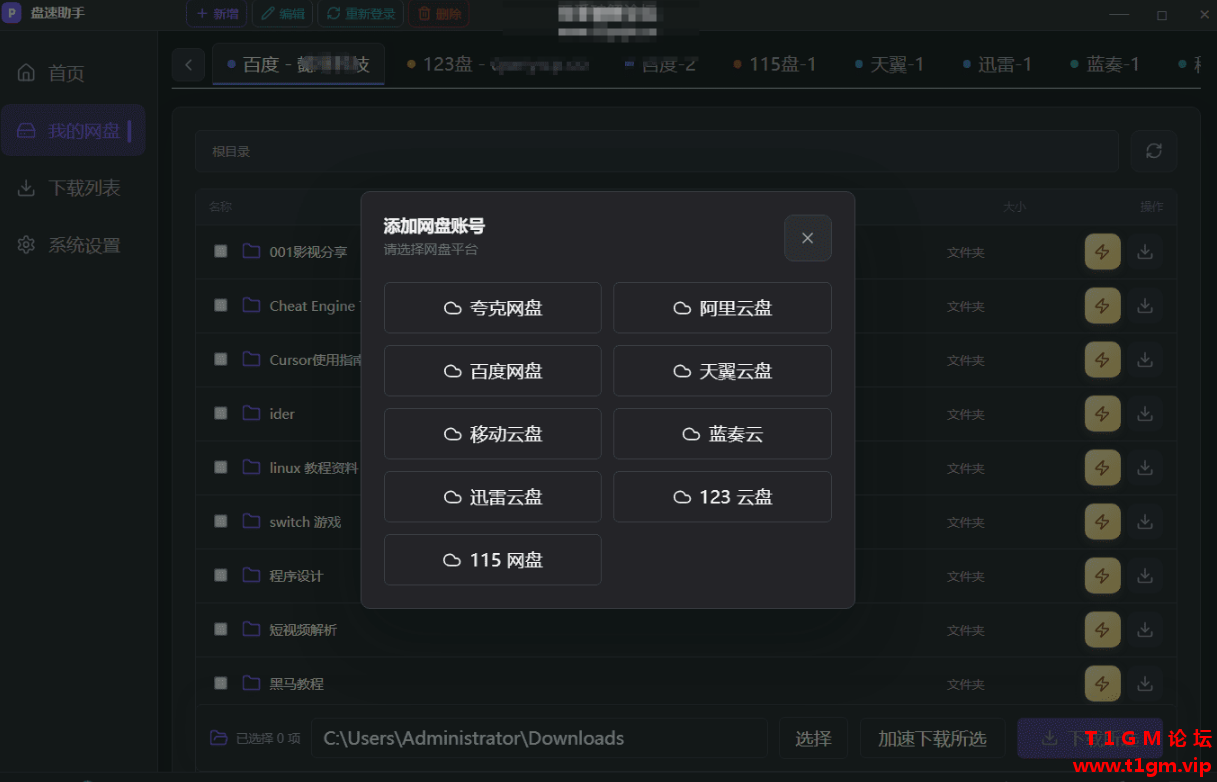
Task: Switch to the 天翼-1 account tab
Action: 889,64
